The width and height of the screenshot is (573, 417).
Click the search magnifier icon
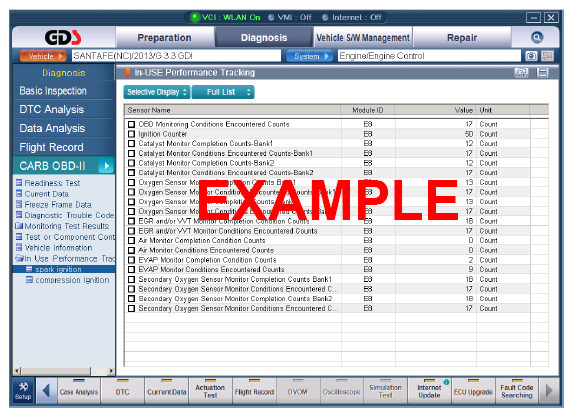(x=536, y=37)
